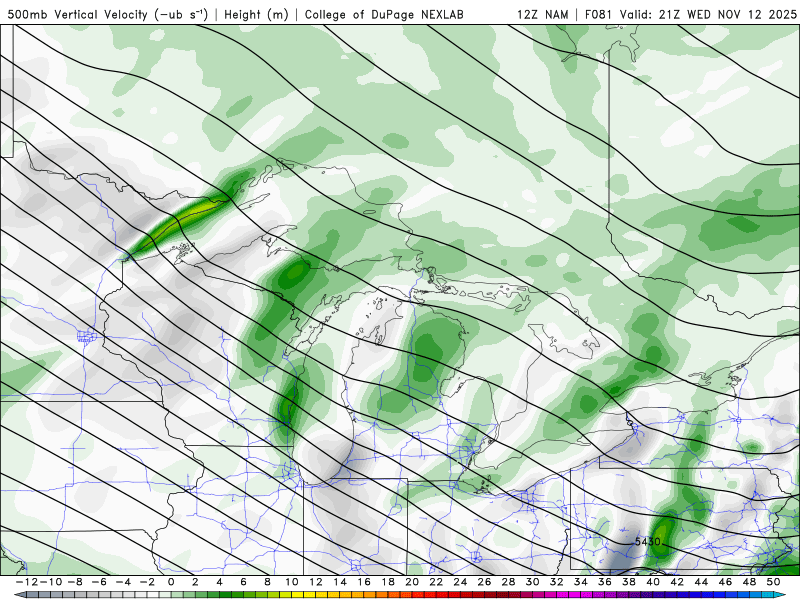Click the "36" value on the color scale
The image size is (800, 600).
(x=605, y=582)
